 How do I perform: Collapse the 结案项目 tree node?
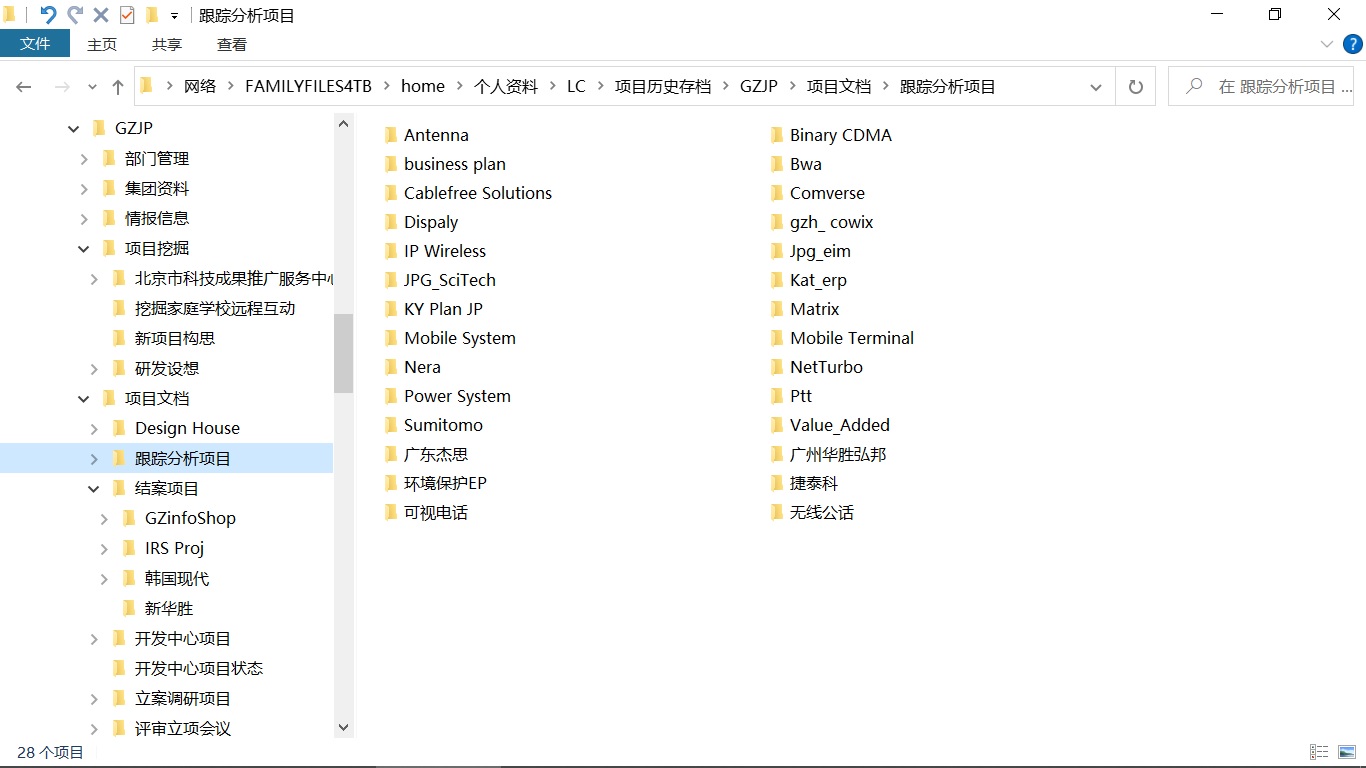coord(94,488)
